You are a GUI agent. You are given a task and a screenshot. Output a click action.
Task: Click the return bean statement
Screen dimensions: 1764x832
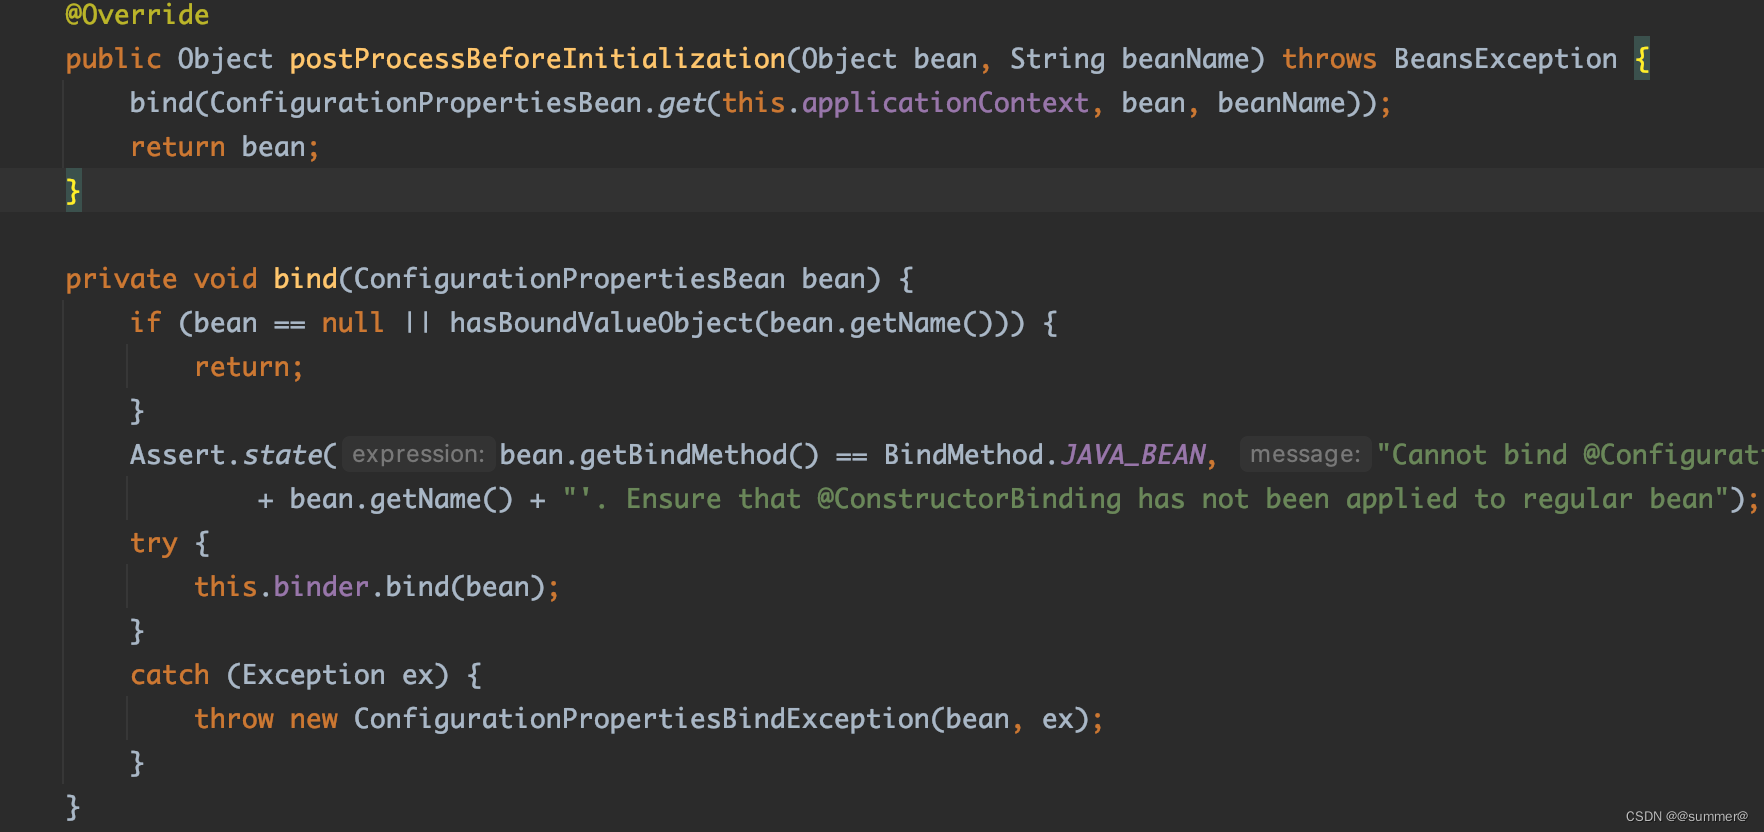(x=224, y=147)
